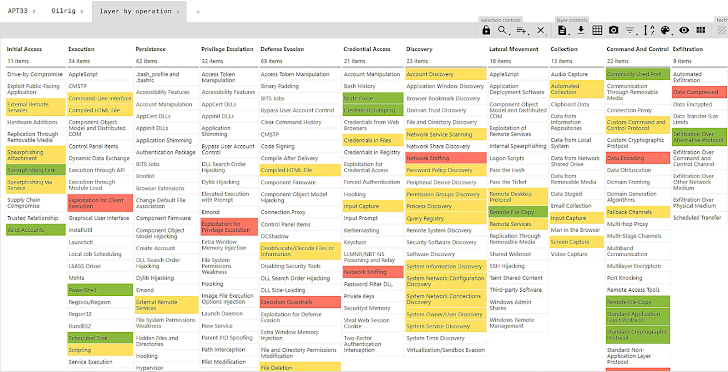Toggle the eye show/hide disabled button

coord(684,30)
